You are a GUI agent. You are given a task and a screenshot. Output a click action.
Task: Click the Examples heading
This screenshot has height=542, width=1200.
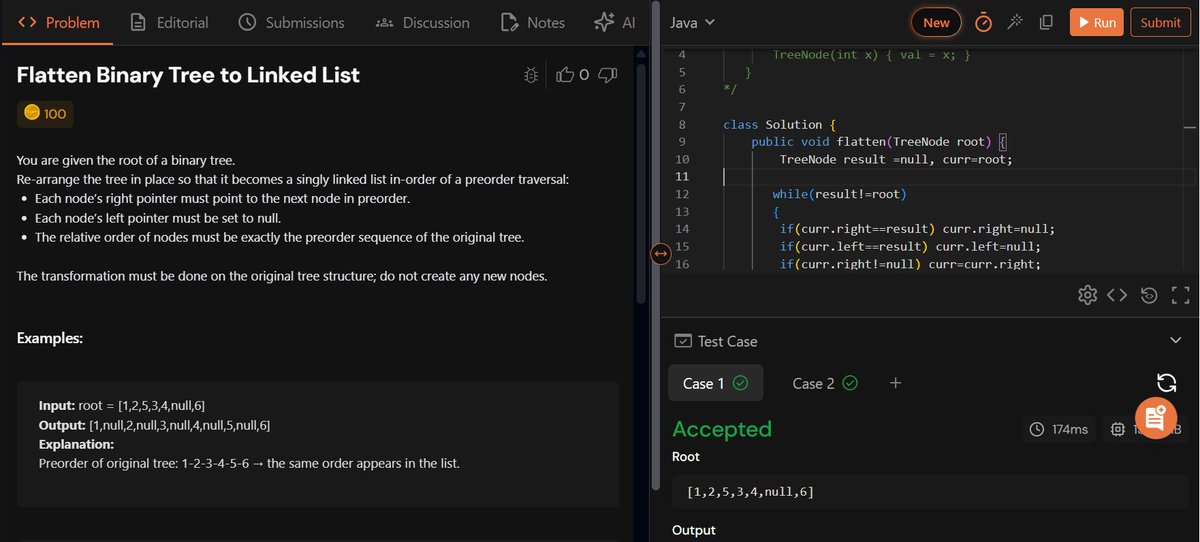pyautogui.click(x=50, y=339)
